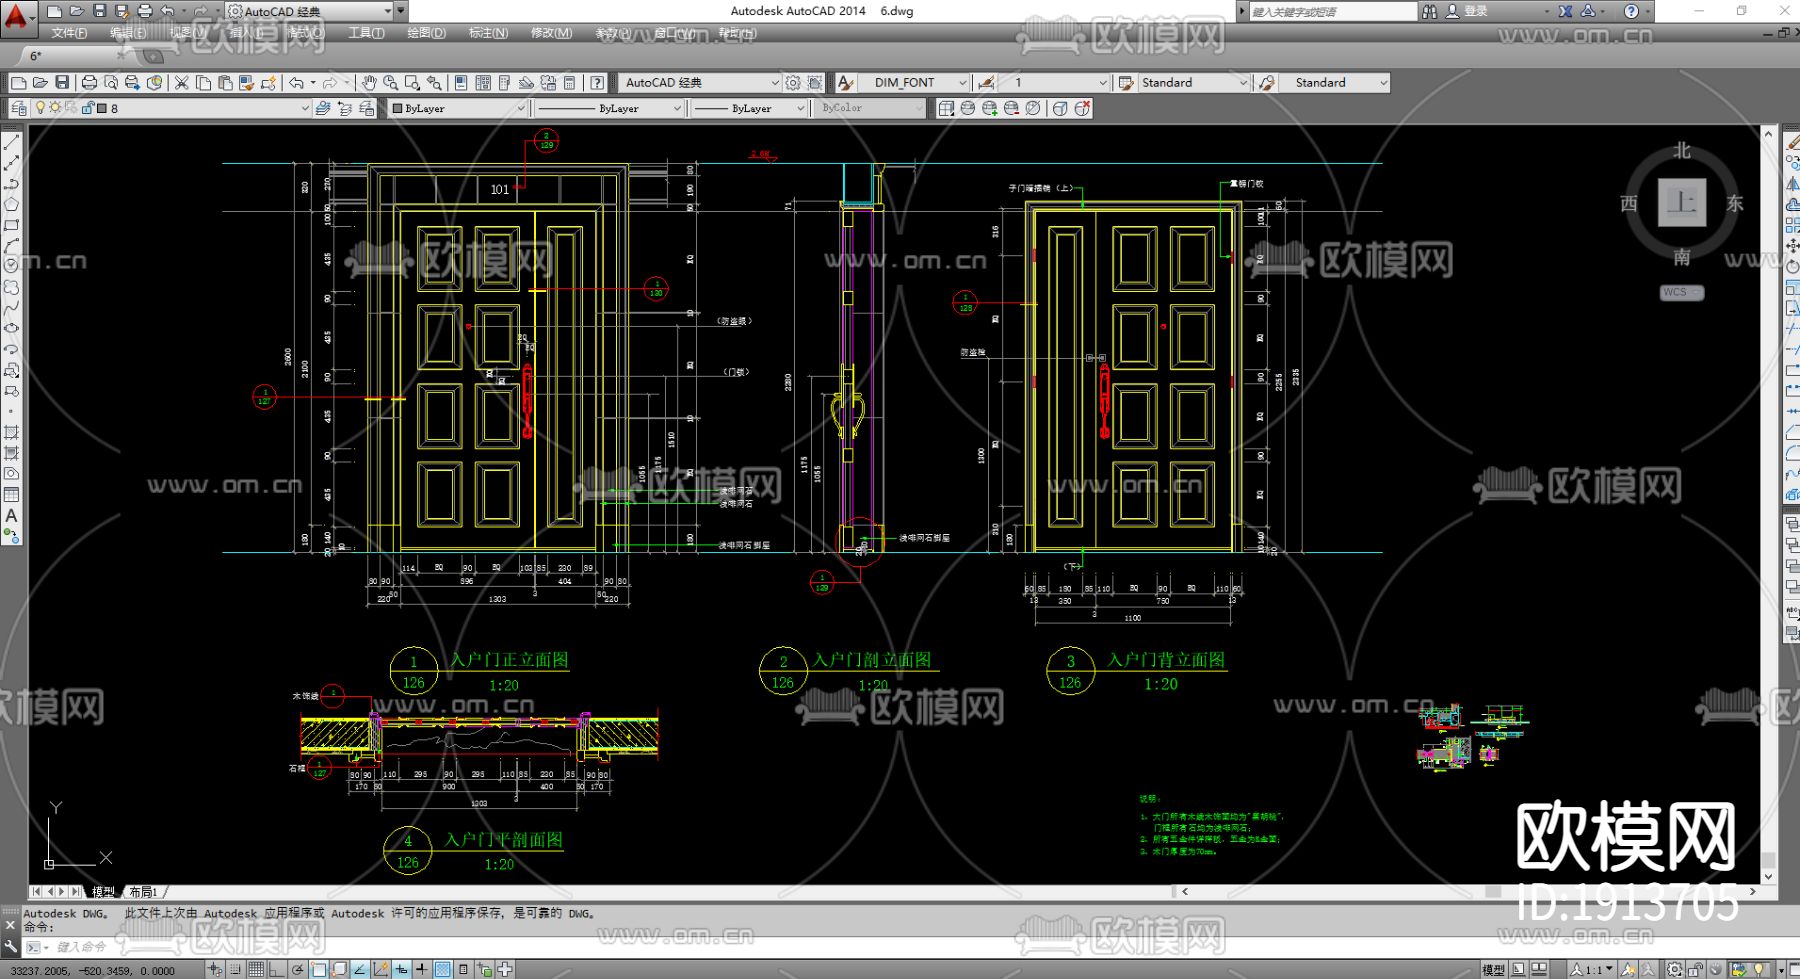Select the Pan hand tool
The height and width of the screenshot is (979, 1800).
369,83
